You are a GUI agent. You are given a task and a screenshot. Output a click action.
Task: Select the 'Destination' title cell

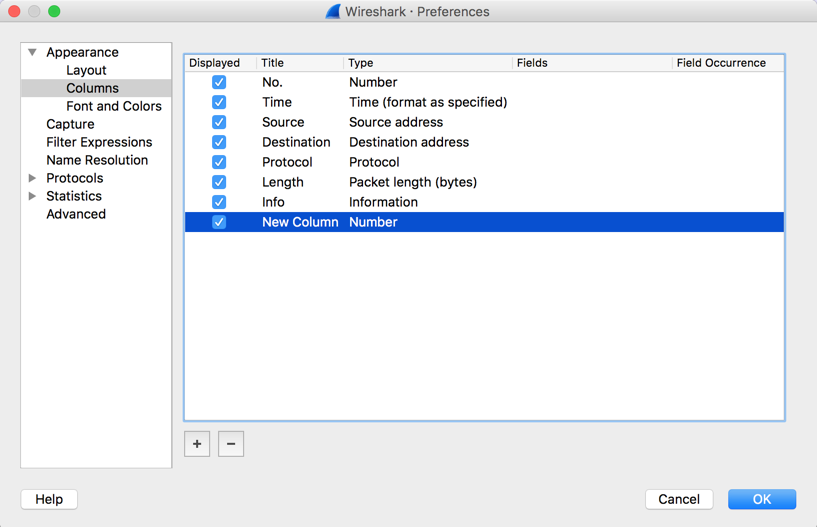coord(296,142)
